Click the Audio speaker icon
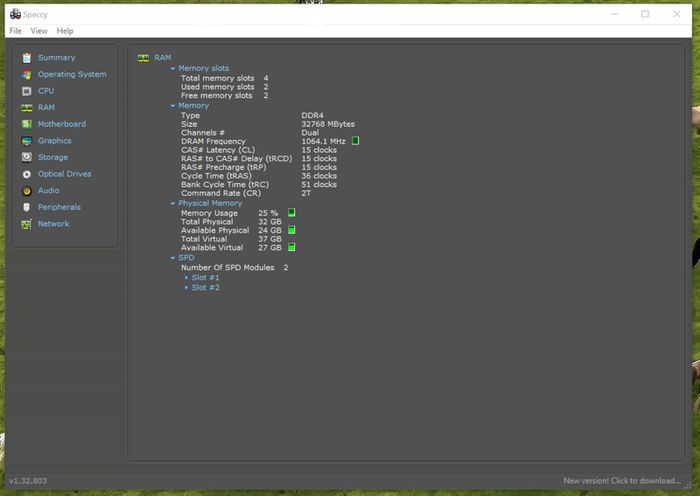The height and width of the screenshot is (496, 700). tap(27, 191)
